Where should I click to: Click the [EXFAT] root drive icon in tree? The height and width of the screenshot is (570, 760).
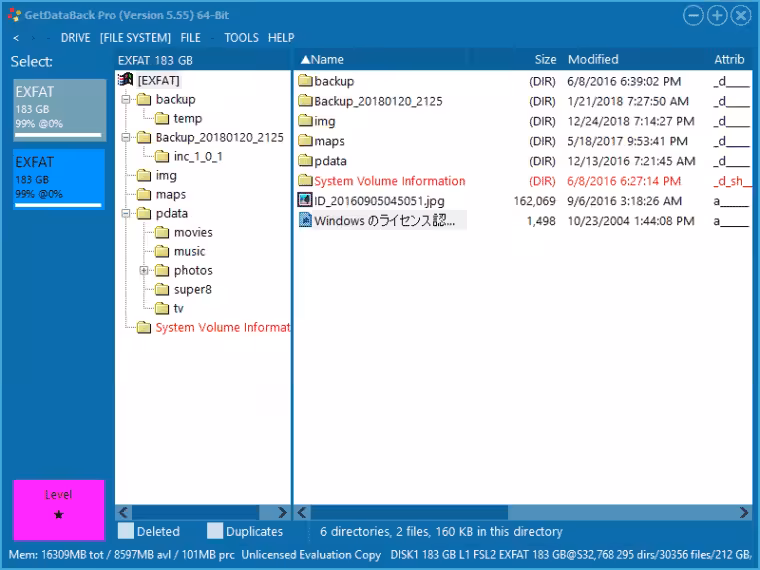(x=126, y=80)
